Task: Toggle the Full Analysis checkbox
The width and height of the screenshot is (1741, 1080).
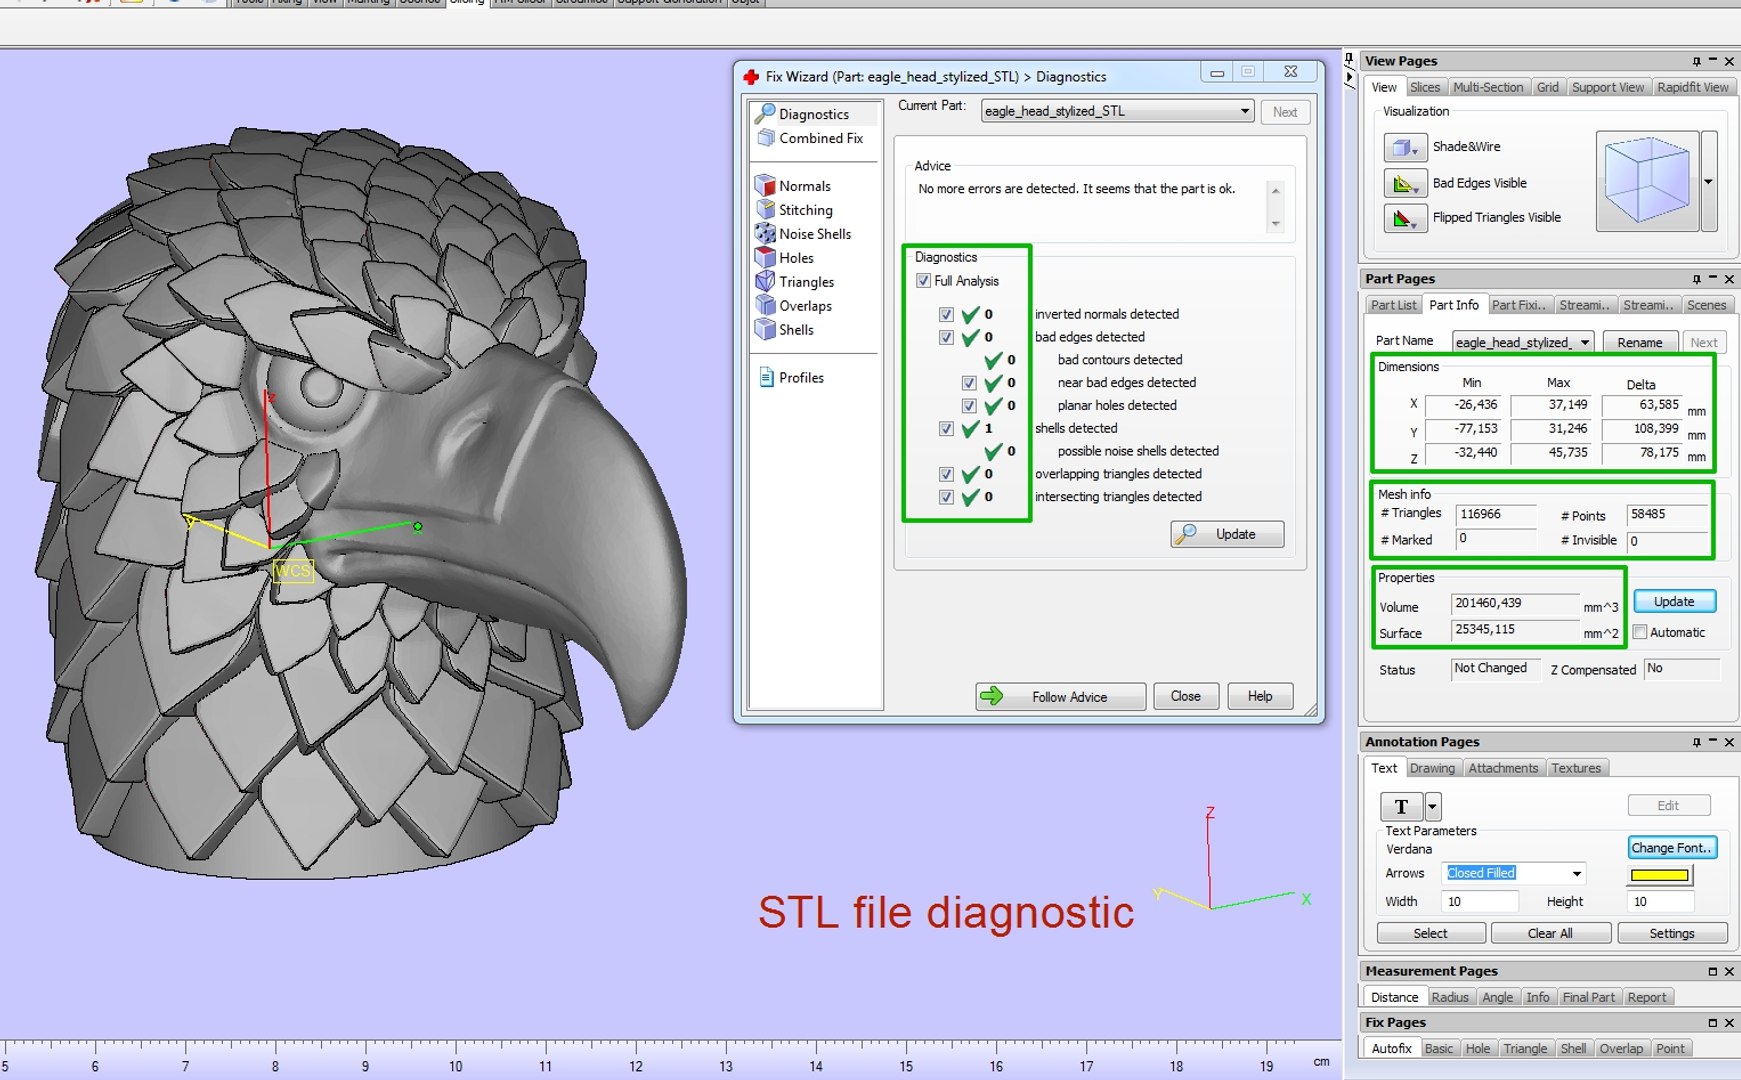Action: (923, 281)
